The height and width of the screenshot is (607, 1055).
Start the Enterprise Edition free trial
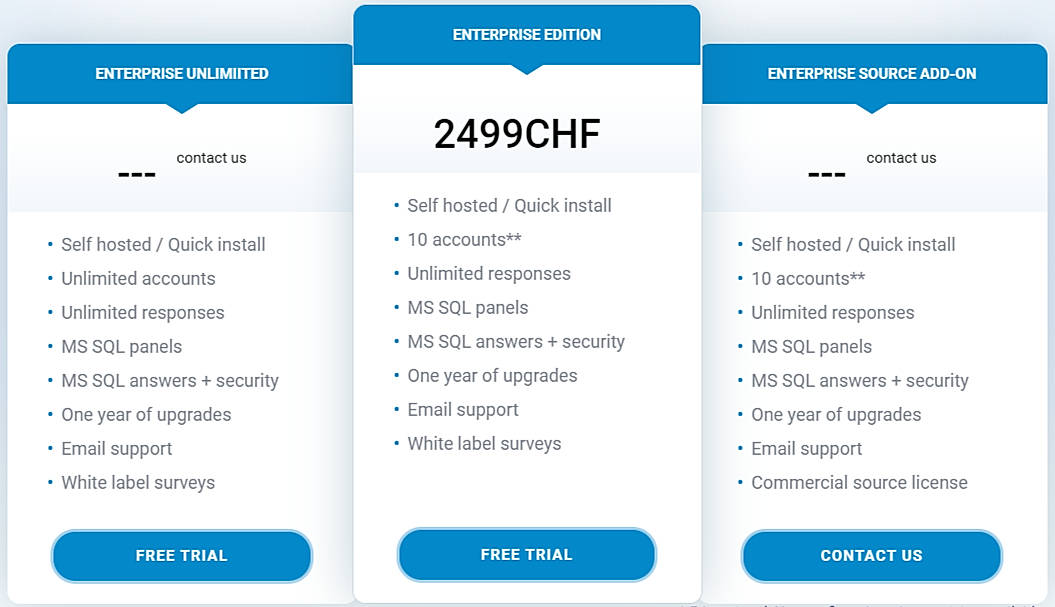pyautogui.click(x=526, y=555)
